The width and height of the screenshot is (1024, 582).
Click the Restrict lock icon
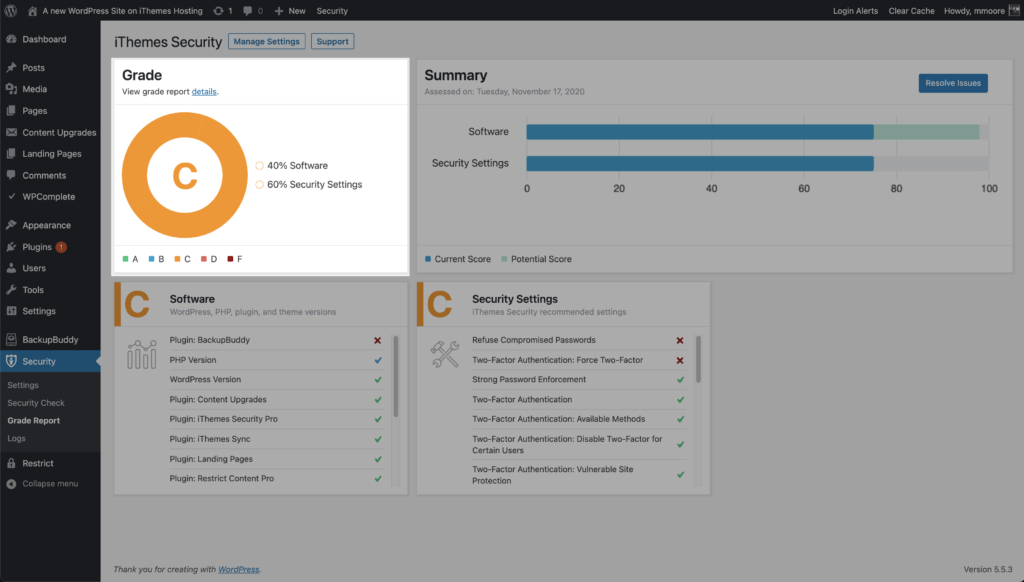click(x=11, y=463)
